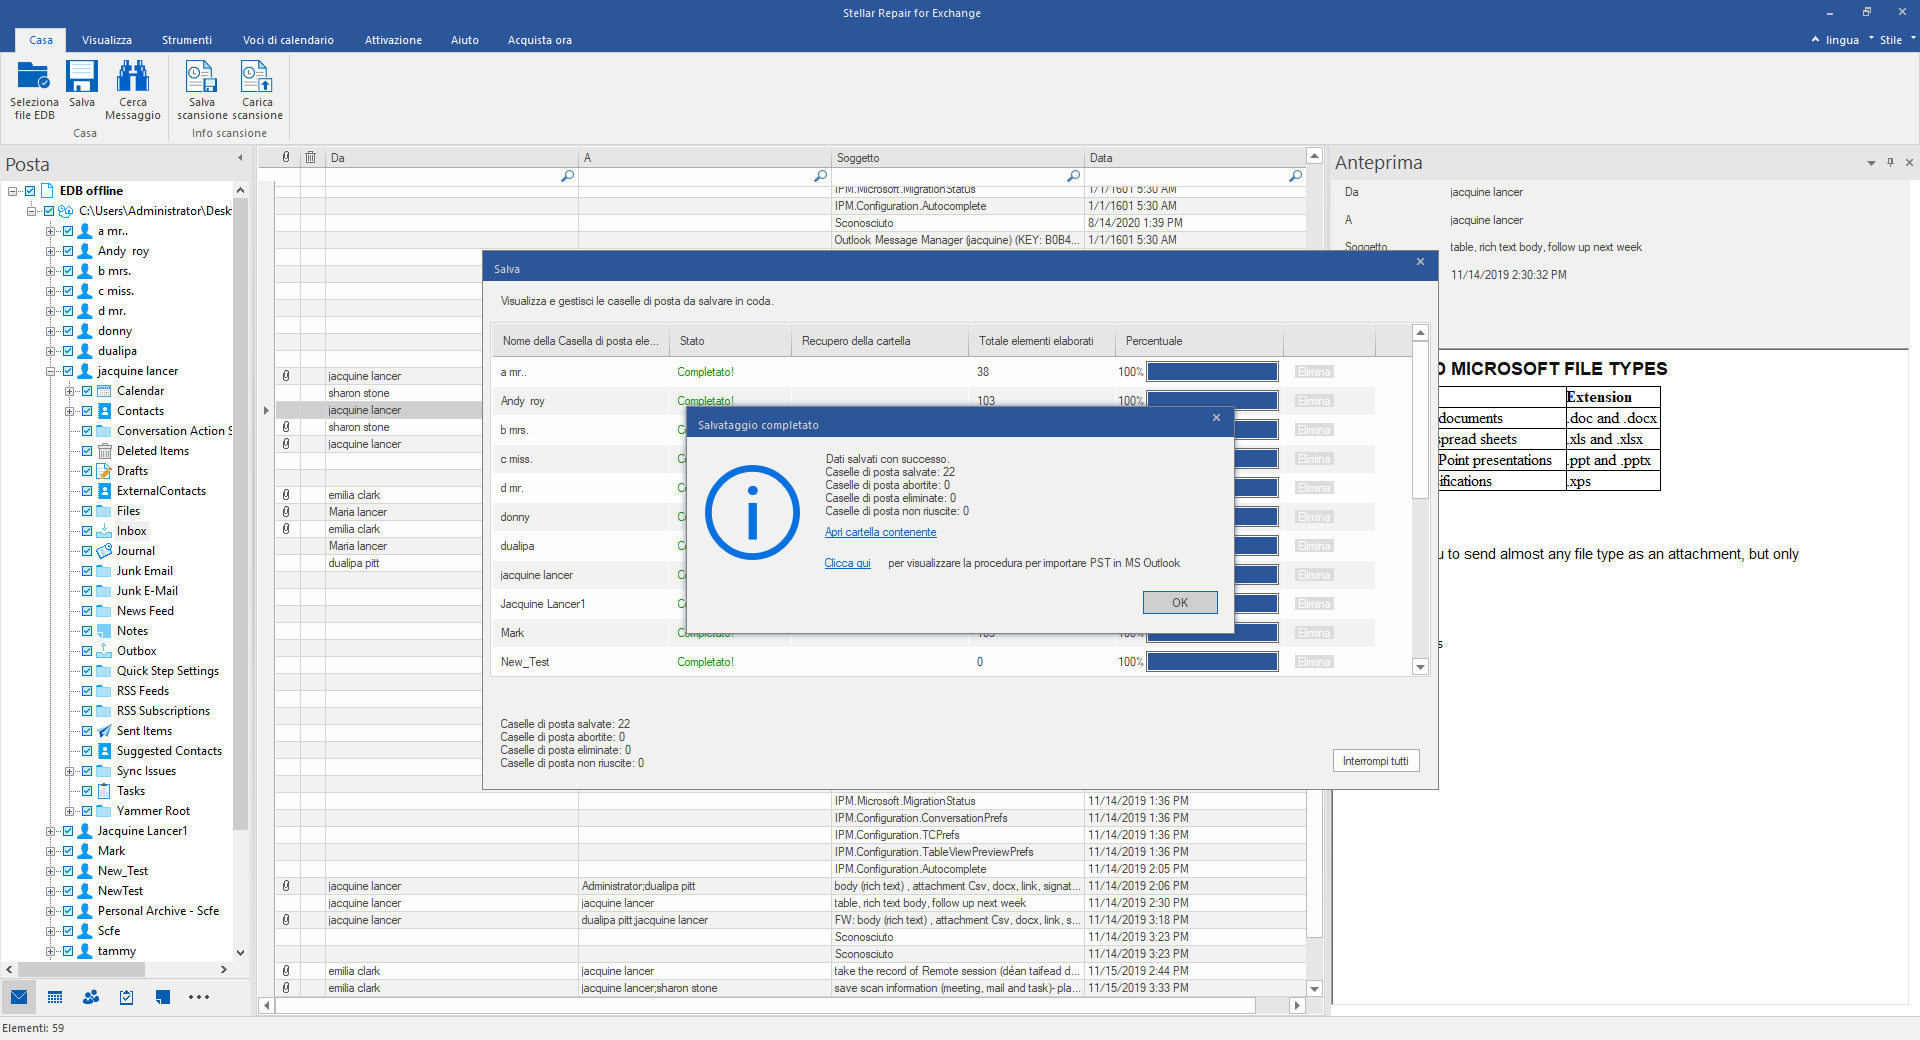The height and width of the screenshot is (1040, 1920).
Task: Open the Attivazione tab
Action: (x=393, y=40)
